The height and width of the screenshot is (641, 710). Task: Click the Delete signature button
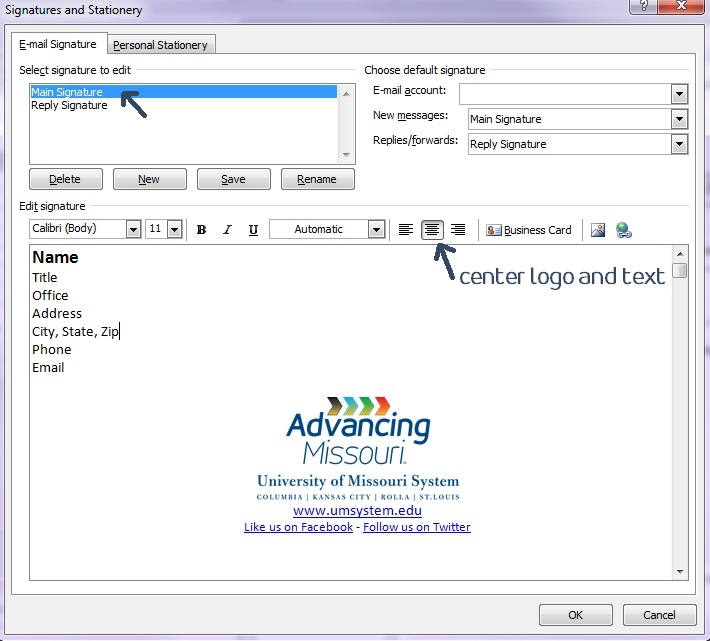click(66, 179)
